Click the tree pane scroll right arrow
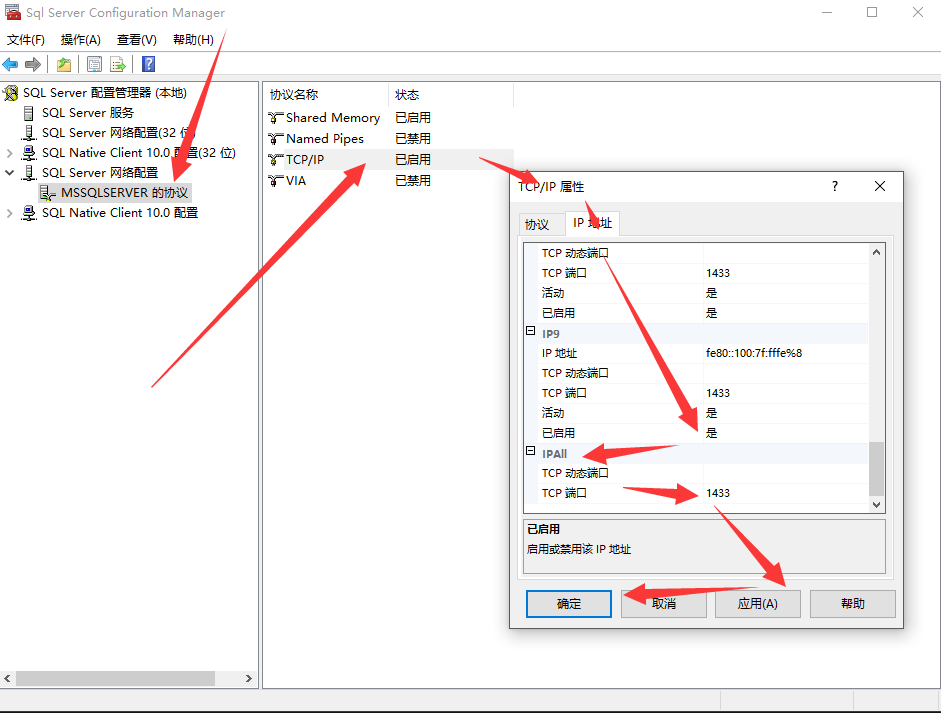This screenshot has width=941, height=713. (248, 678)
